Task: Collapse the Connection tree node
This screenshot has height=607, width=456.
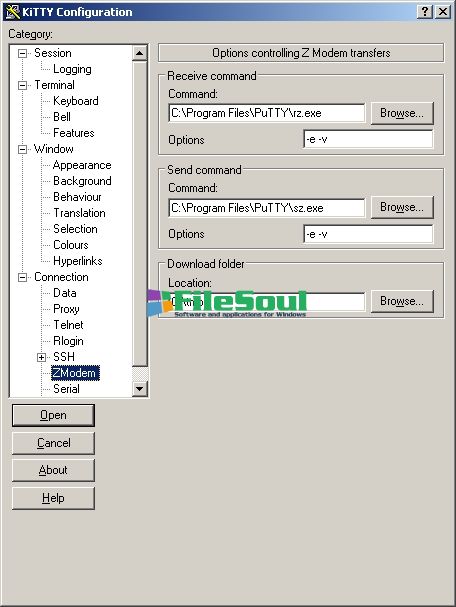Action: coord(23,277)
